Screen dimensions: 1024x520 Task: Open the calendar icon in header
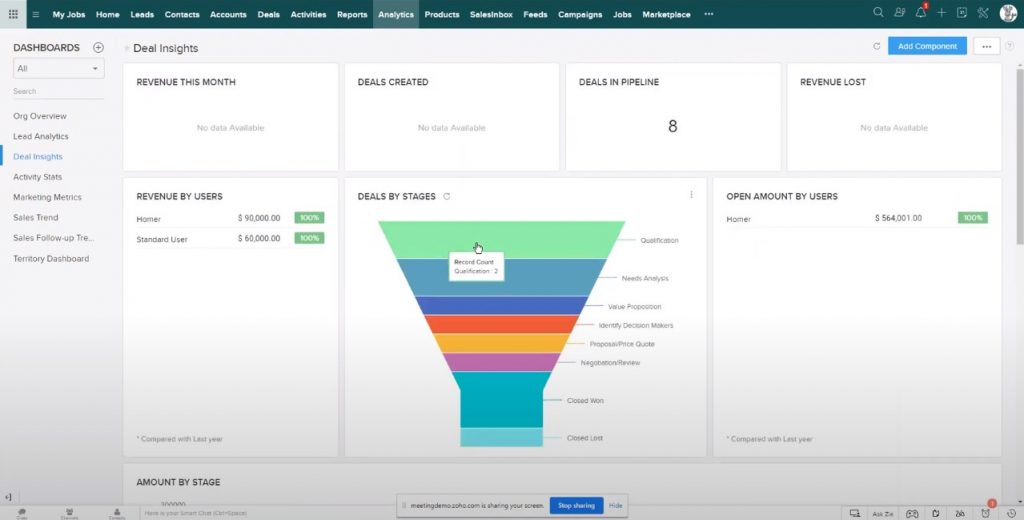click(x=962, y=12)
